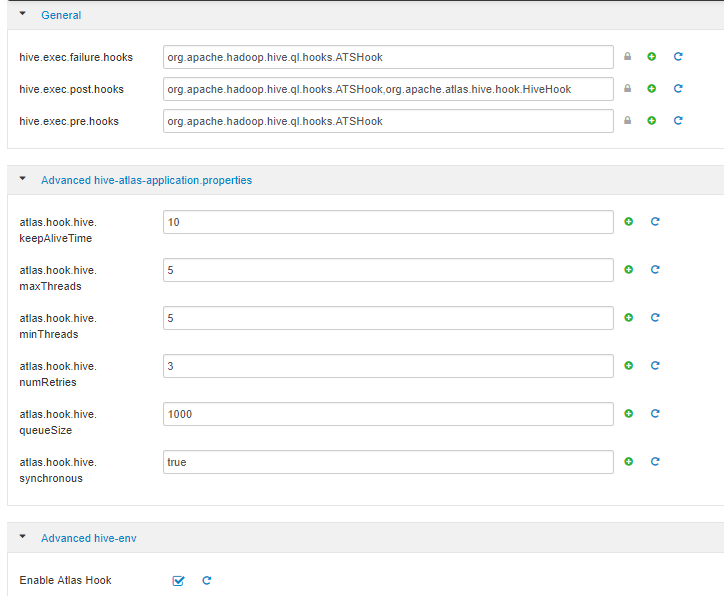Click undo arrow for hive.exec.pre.hooks
The height and width of the screenshot is (596, 724).
[678, 121]
